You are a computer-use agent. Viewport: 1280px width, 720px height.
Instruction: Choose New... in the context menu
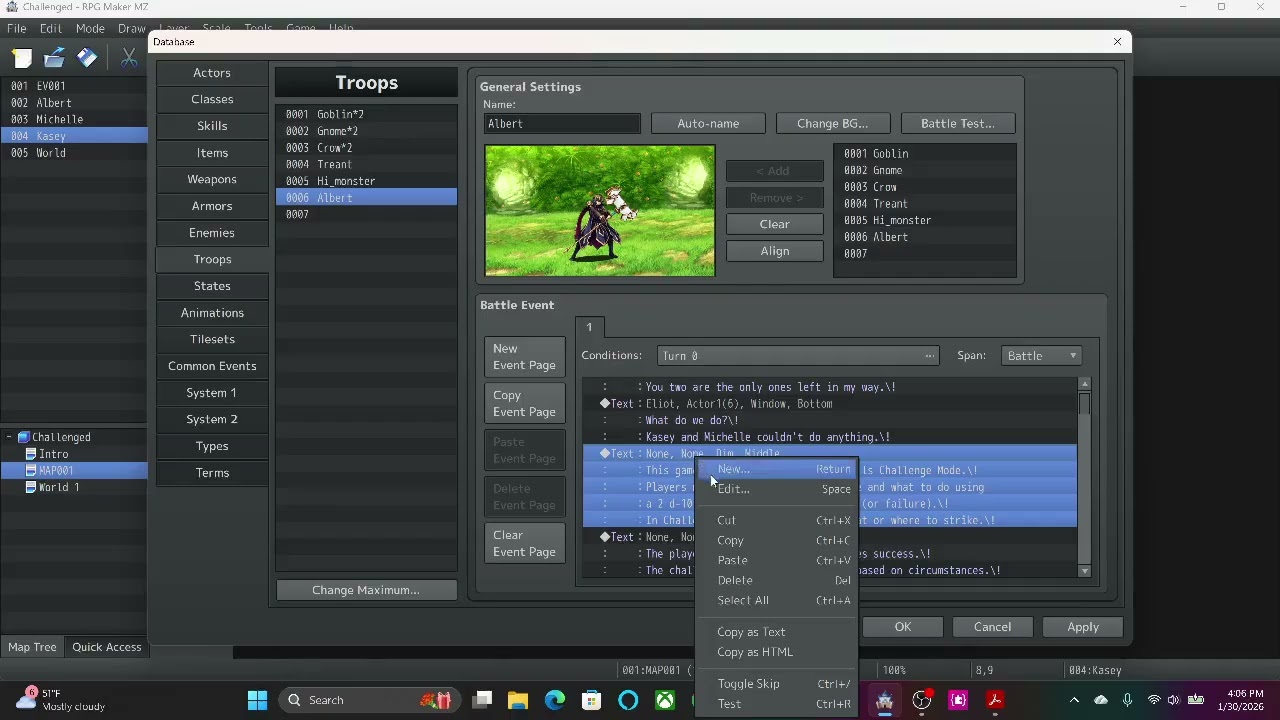pyautogui.click(x=777, y=469)
